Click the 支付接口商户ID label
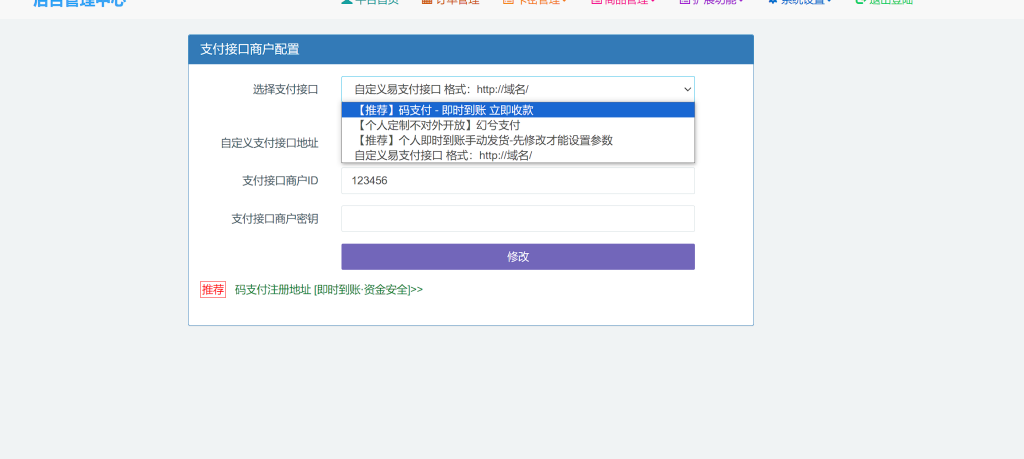This screenshot has height=459, width=1024. [x=280, y=181]
